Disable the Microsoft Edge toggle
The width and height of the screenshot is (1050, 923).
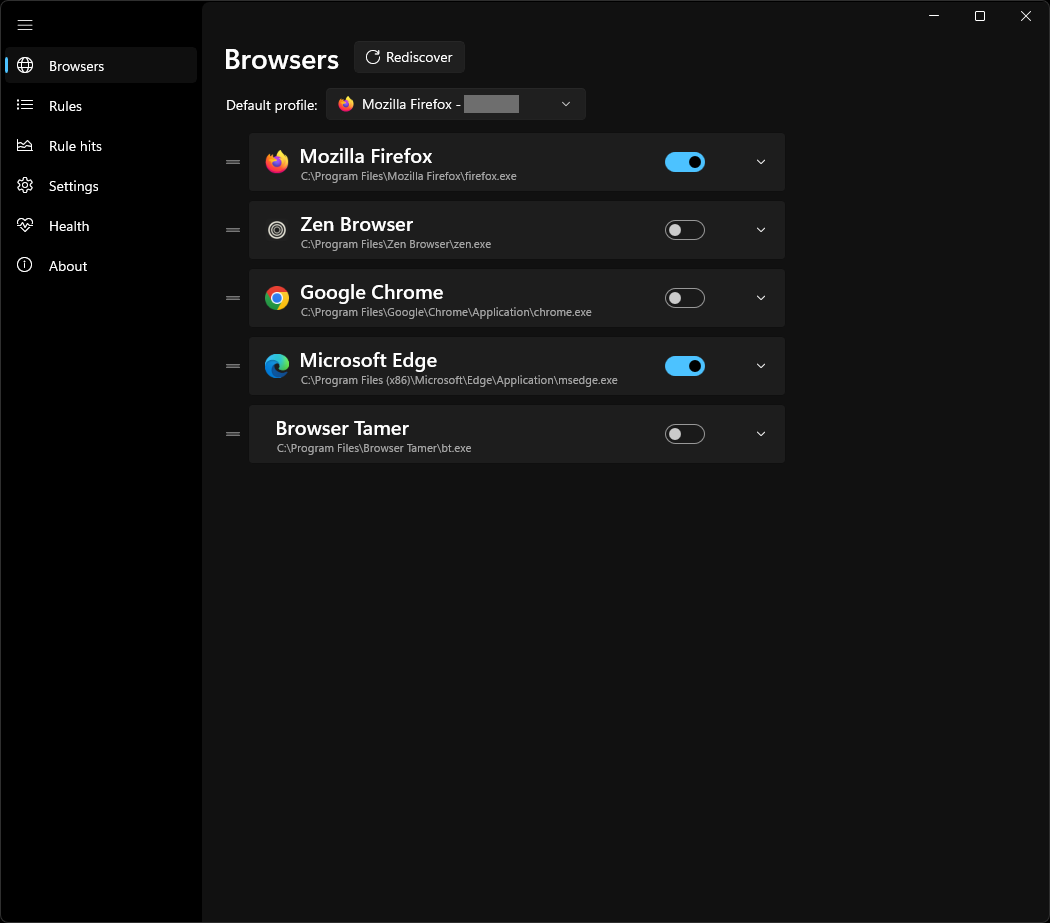point(684,366)
